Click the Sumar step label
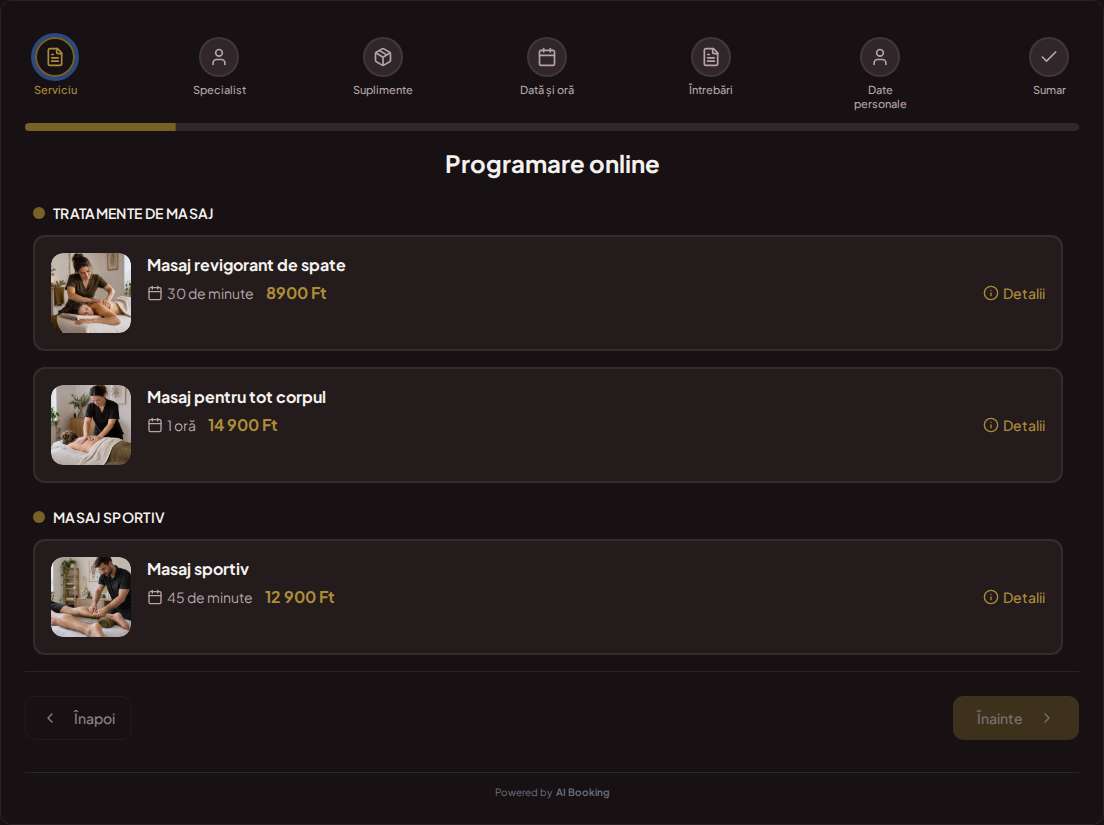Image resolution: width=1104 pixels, height=825 pixels. (x=1049, y=90)
